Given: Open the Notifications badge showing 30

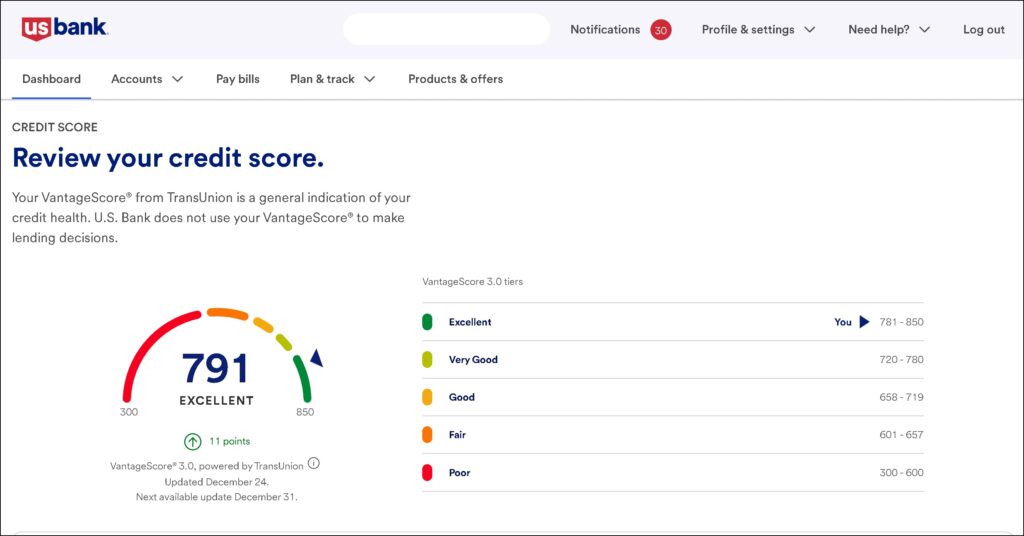Looking at the screenshot, I should tap(660, 30).
